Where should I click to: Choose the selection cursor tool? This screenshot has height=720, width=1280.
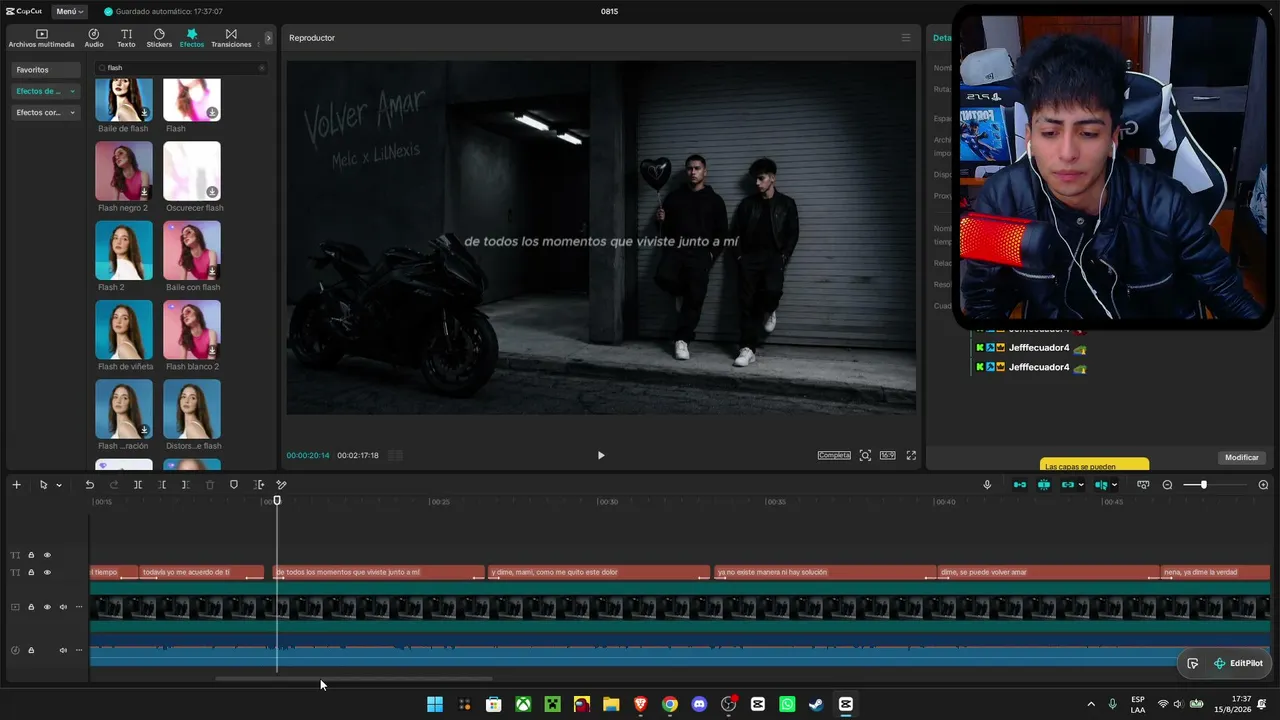43,485
